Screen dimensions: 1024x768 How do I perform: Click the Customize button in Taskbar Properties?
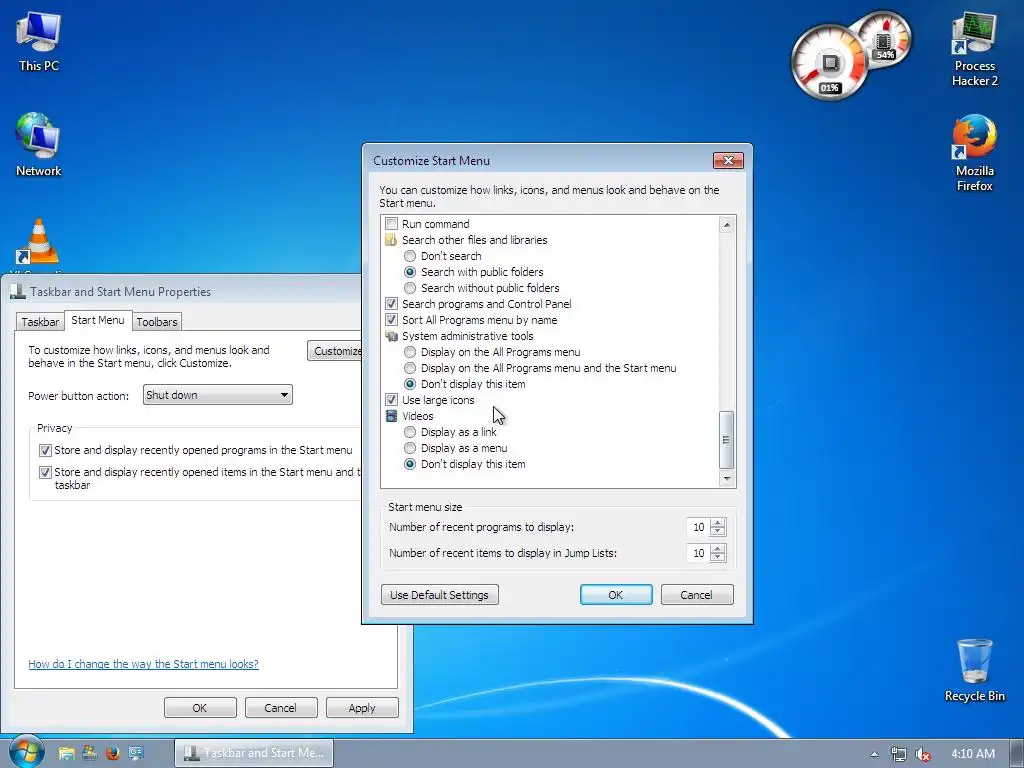(x=334, y=351)
